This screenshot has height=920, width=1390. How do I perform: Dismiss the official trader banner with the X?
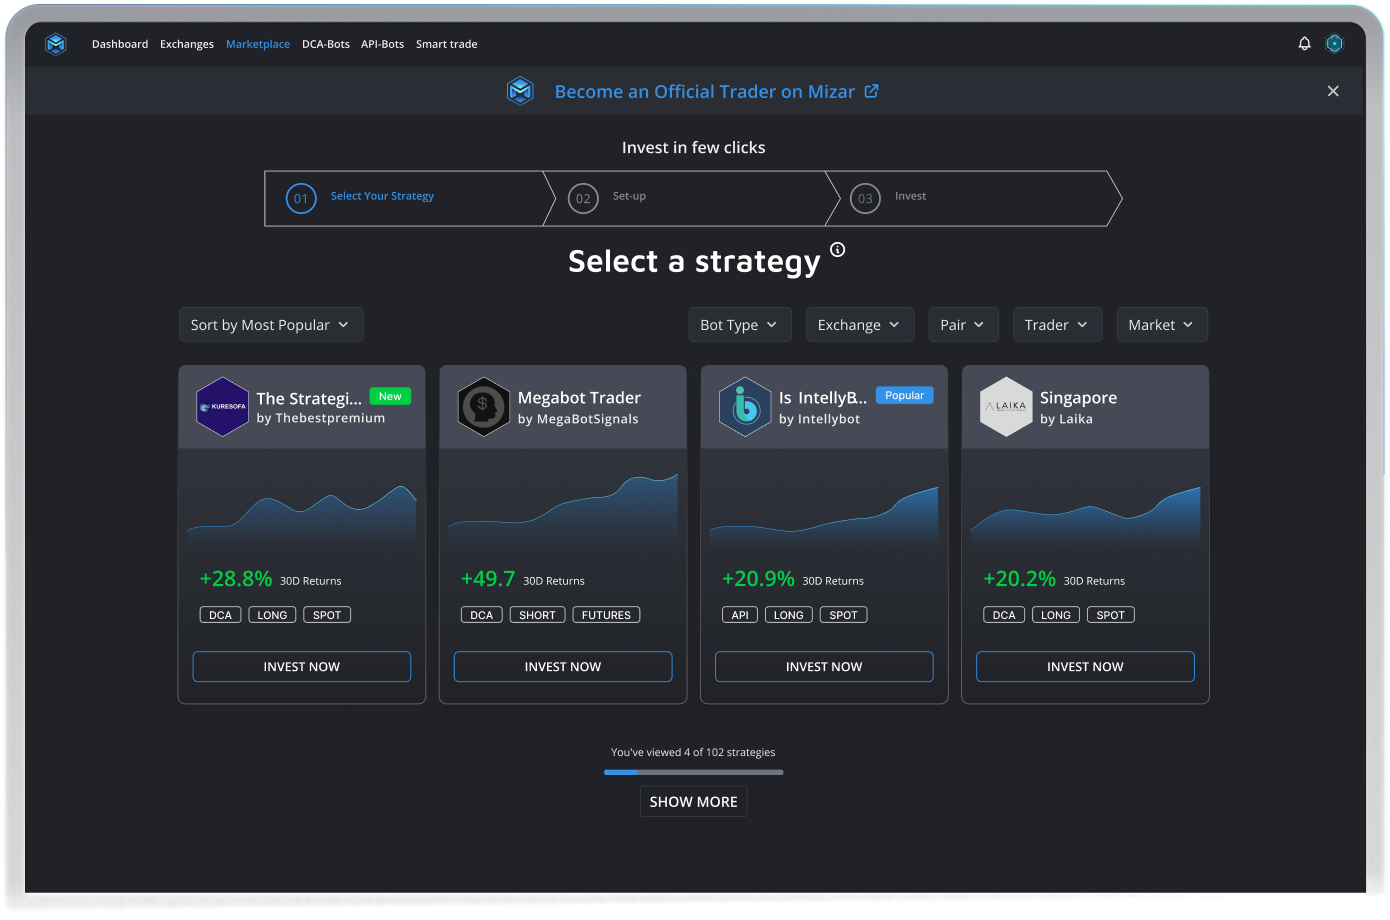pyautogui.click(x=1333, y=90)
